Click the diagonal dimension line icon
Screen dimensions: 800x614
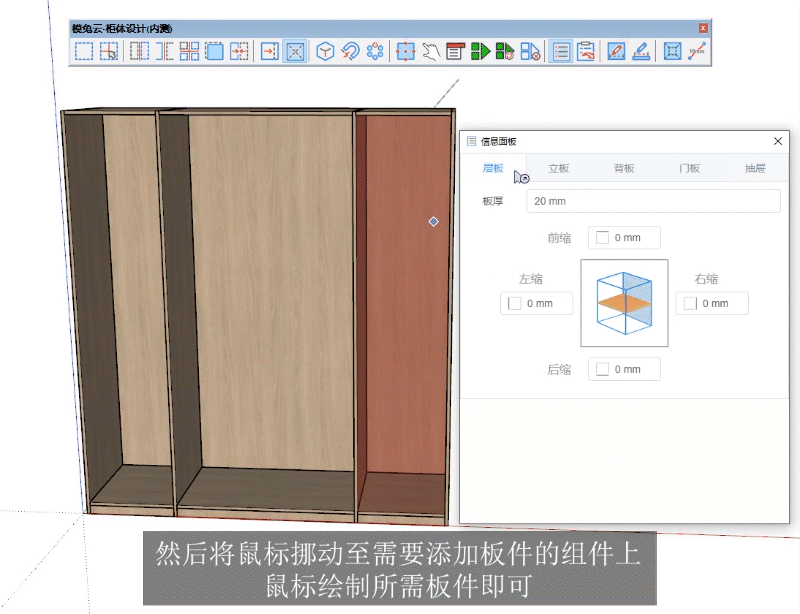coord(698,51)
